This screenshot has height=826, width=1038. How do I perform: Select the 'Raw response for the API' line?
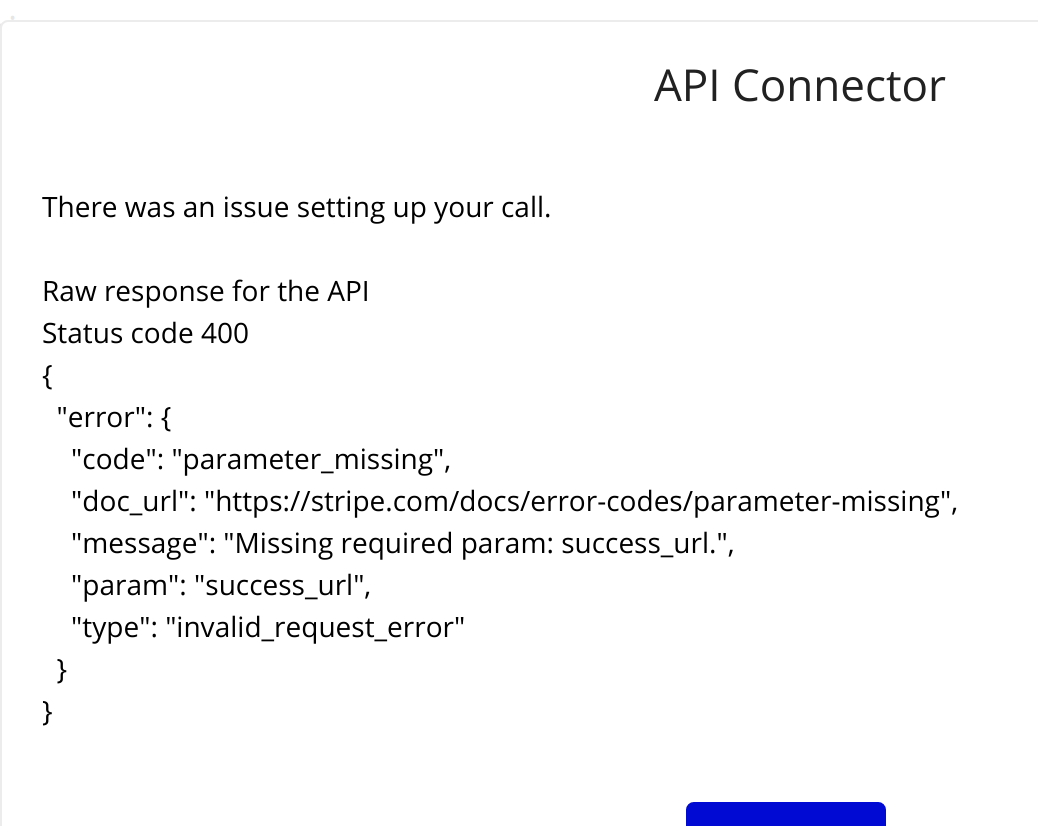pos(206,292)
